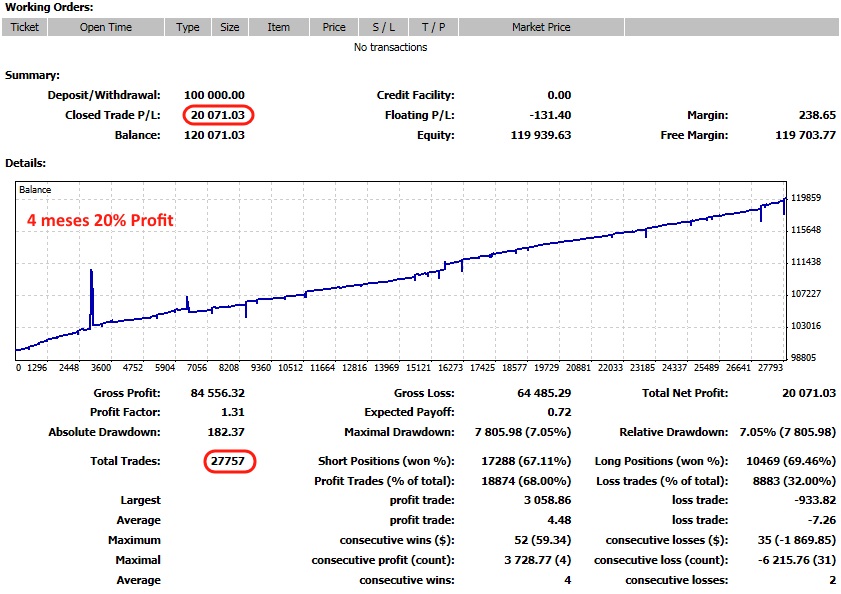The width and height of the screenshot is (841, 594).
Task: Click the Price column header
Action: click(x=334, y=27)
